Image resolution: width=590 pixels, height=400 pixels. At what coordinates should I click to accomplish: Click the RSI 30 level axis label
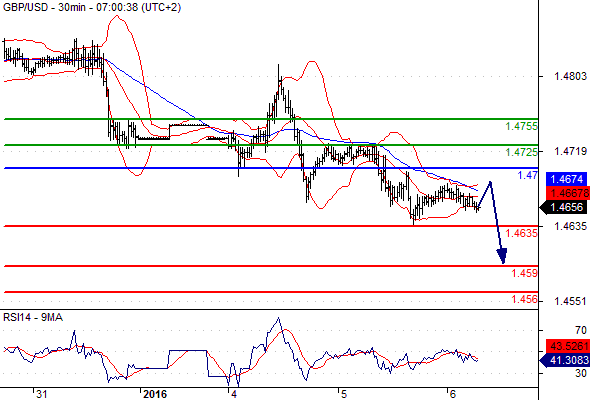581,373
